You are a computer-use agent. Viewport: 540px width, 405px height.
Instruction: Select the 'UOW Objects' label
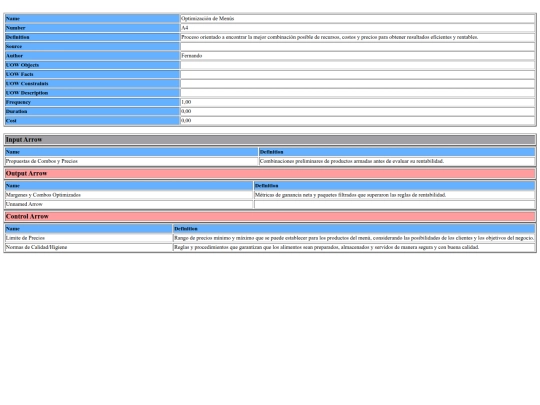click(22, 65)
